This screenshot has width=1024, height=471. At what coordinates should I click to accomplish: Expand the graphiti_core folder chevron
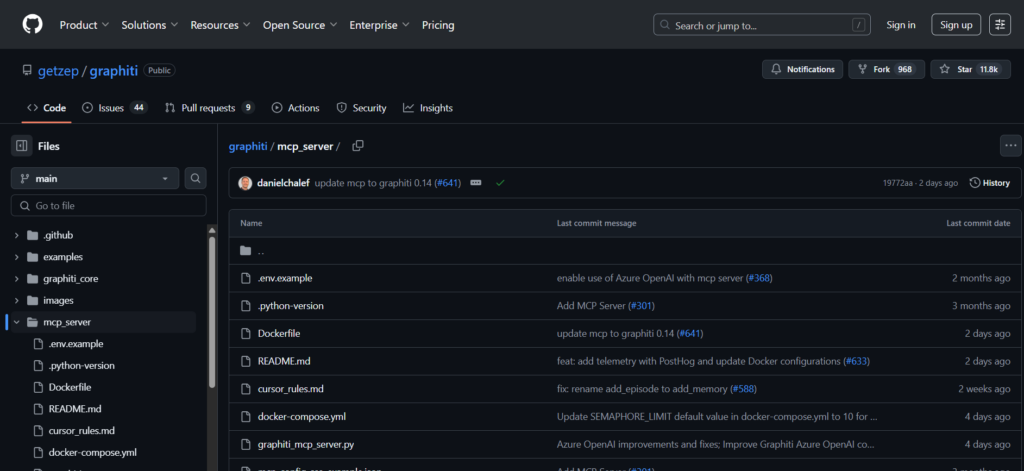16,279
